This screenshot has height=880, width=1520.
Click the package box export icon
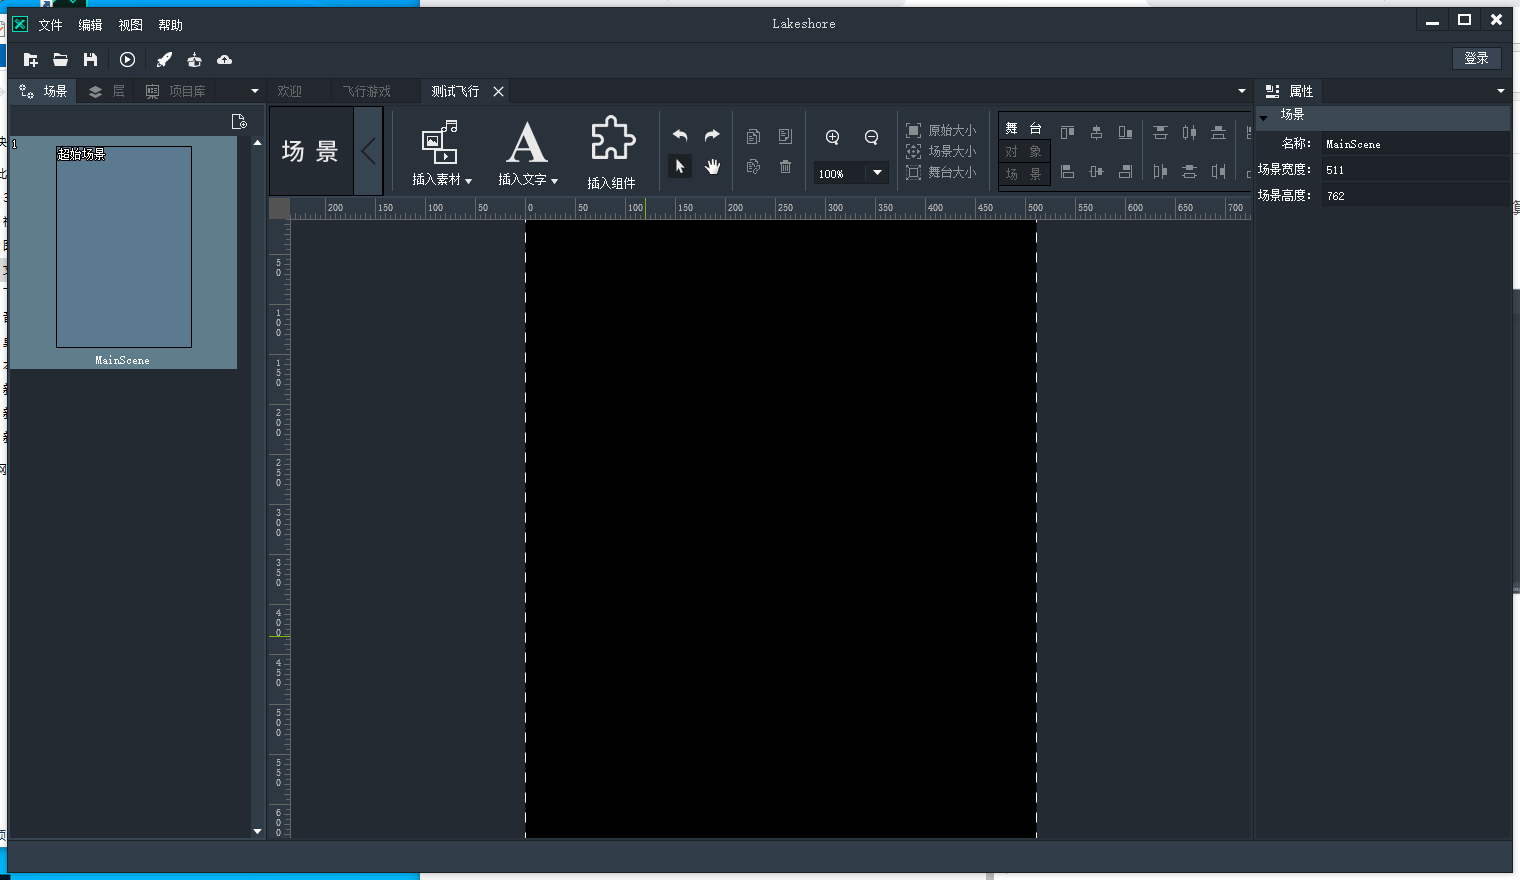coord(194,60)
